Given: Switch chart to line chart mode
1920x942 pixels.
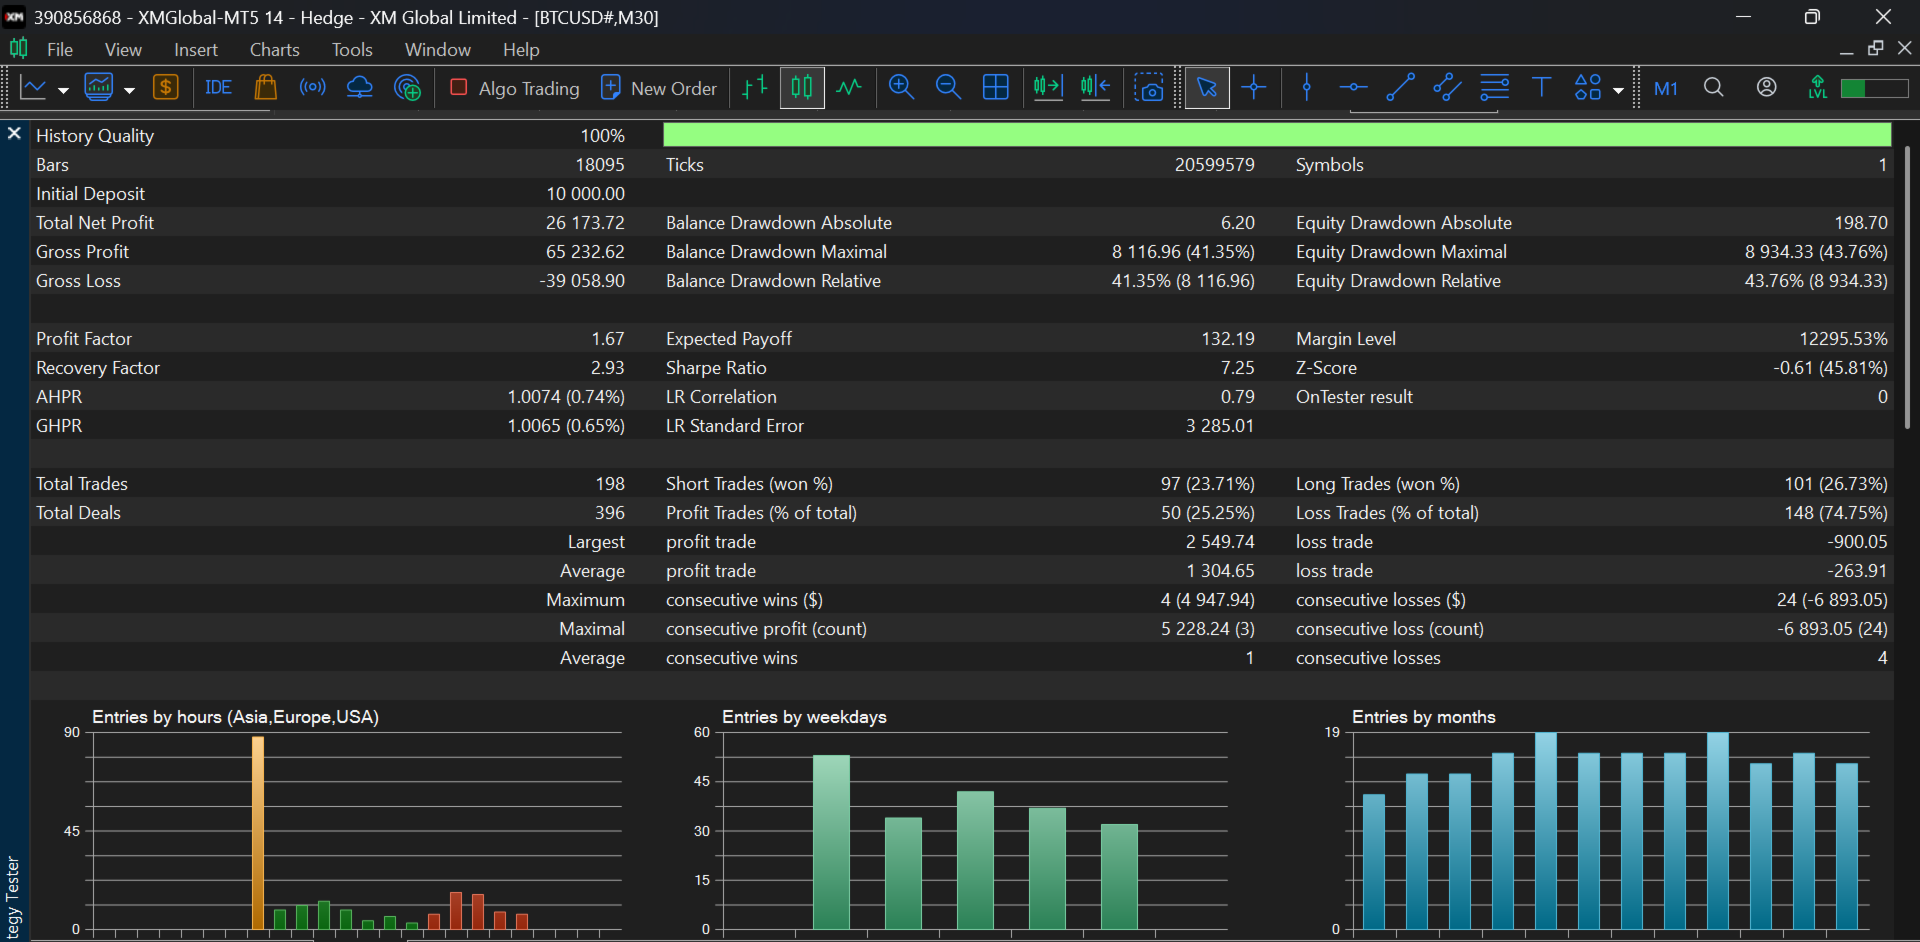Looking at the screenshot, I should [849, 88].
